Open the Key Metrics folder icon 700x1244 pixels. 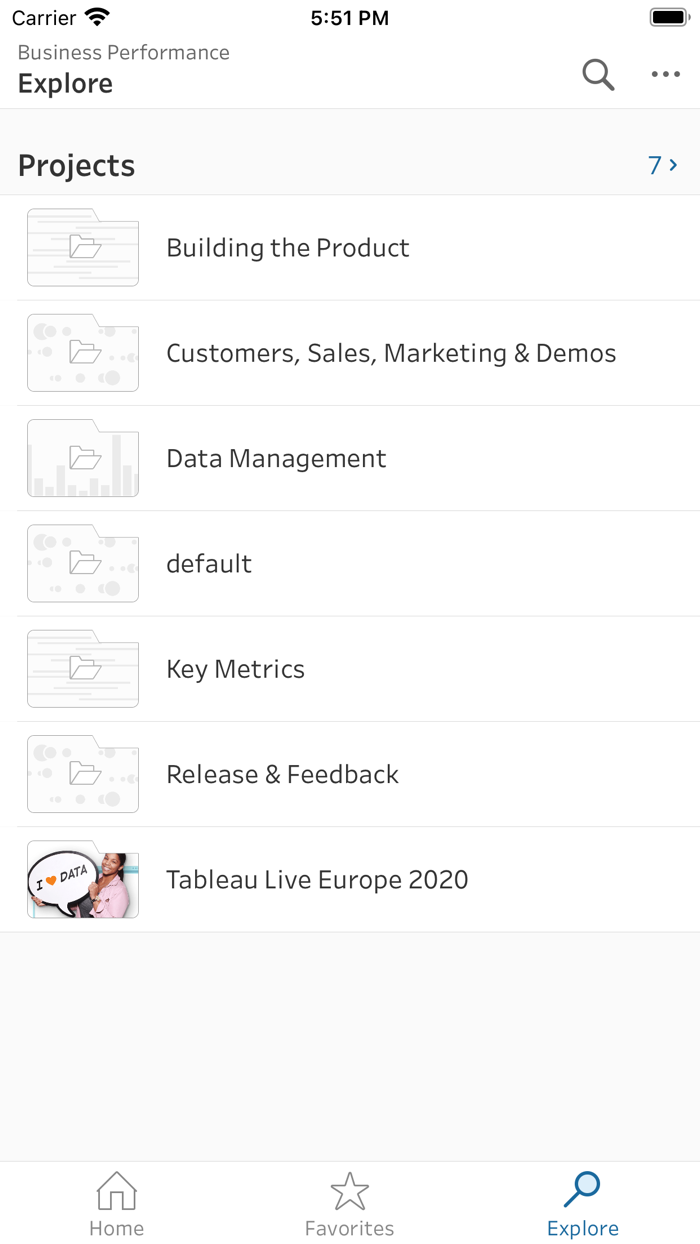pos(83,668)
